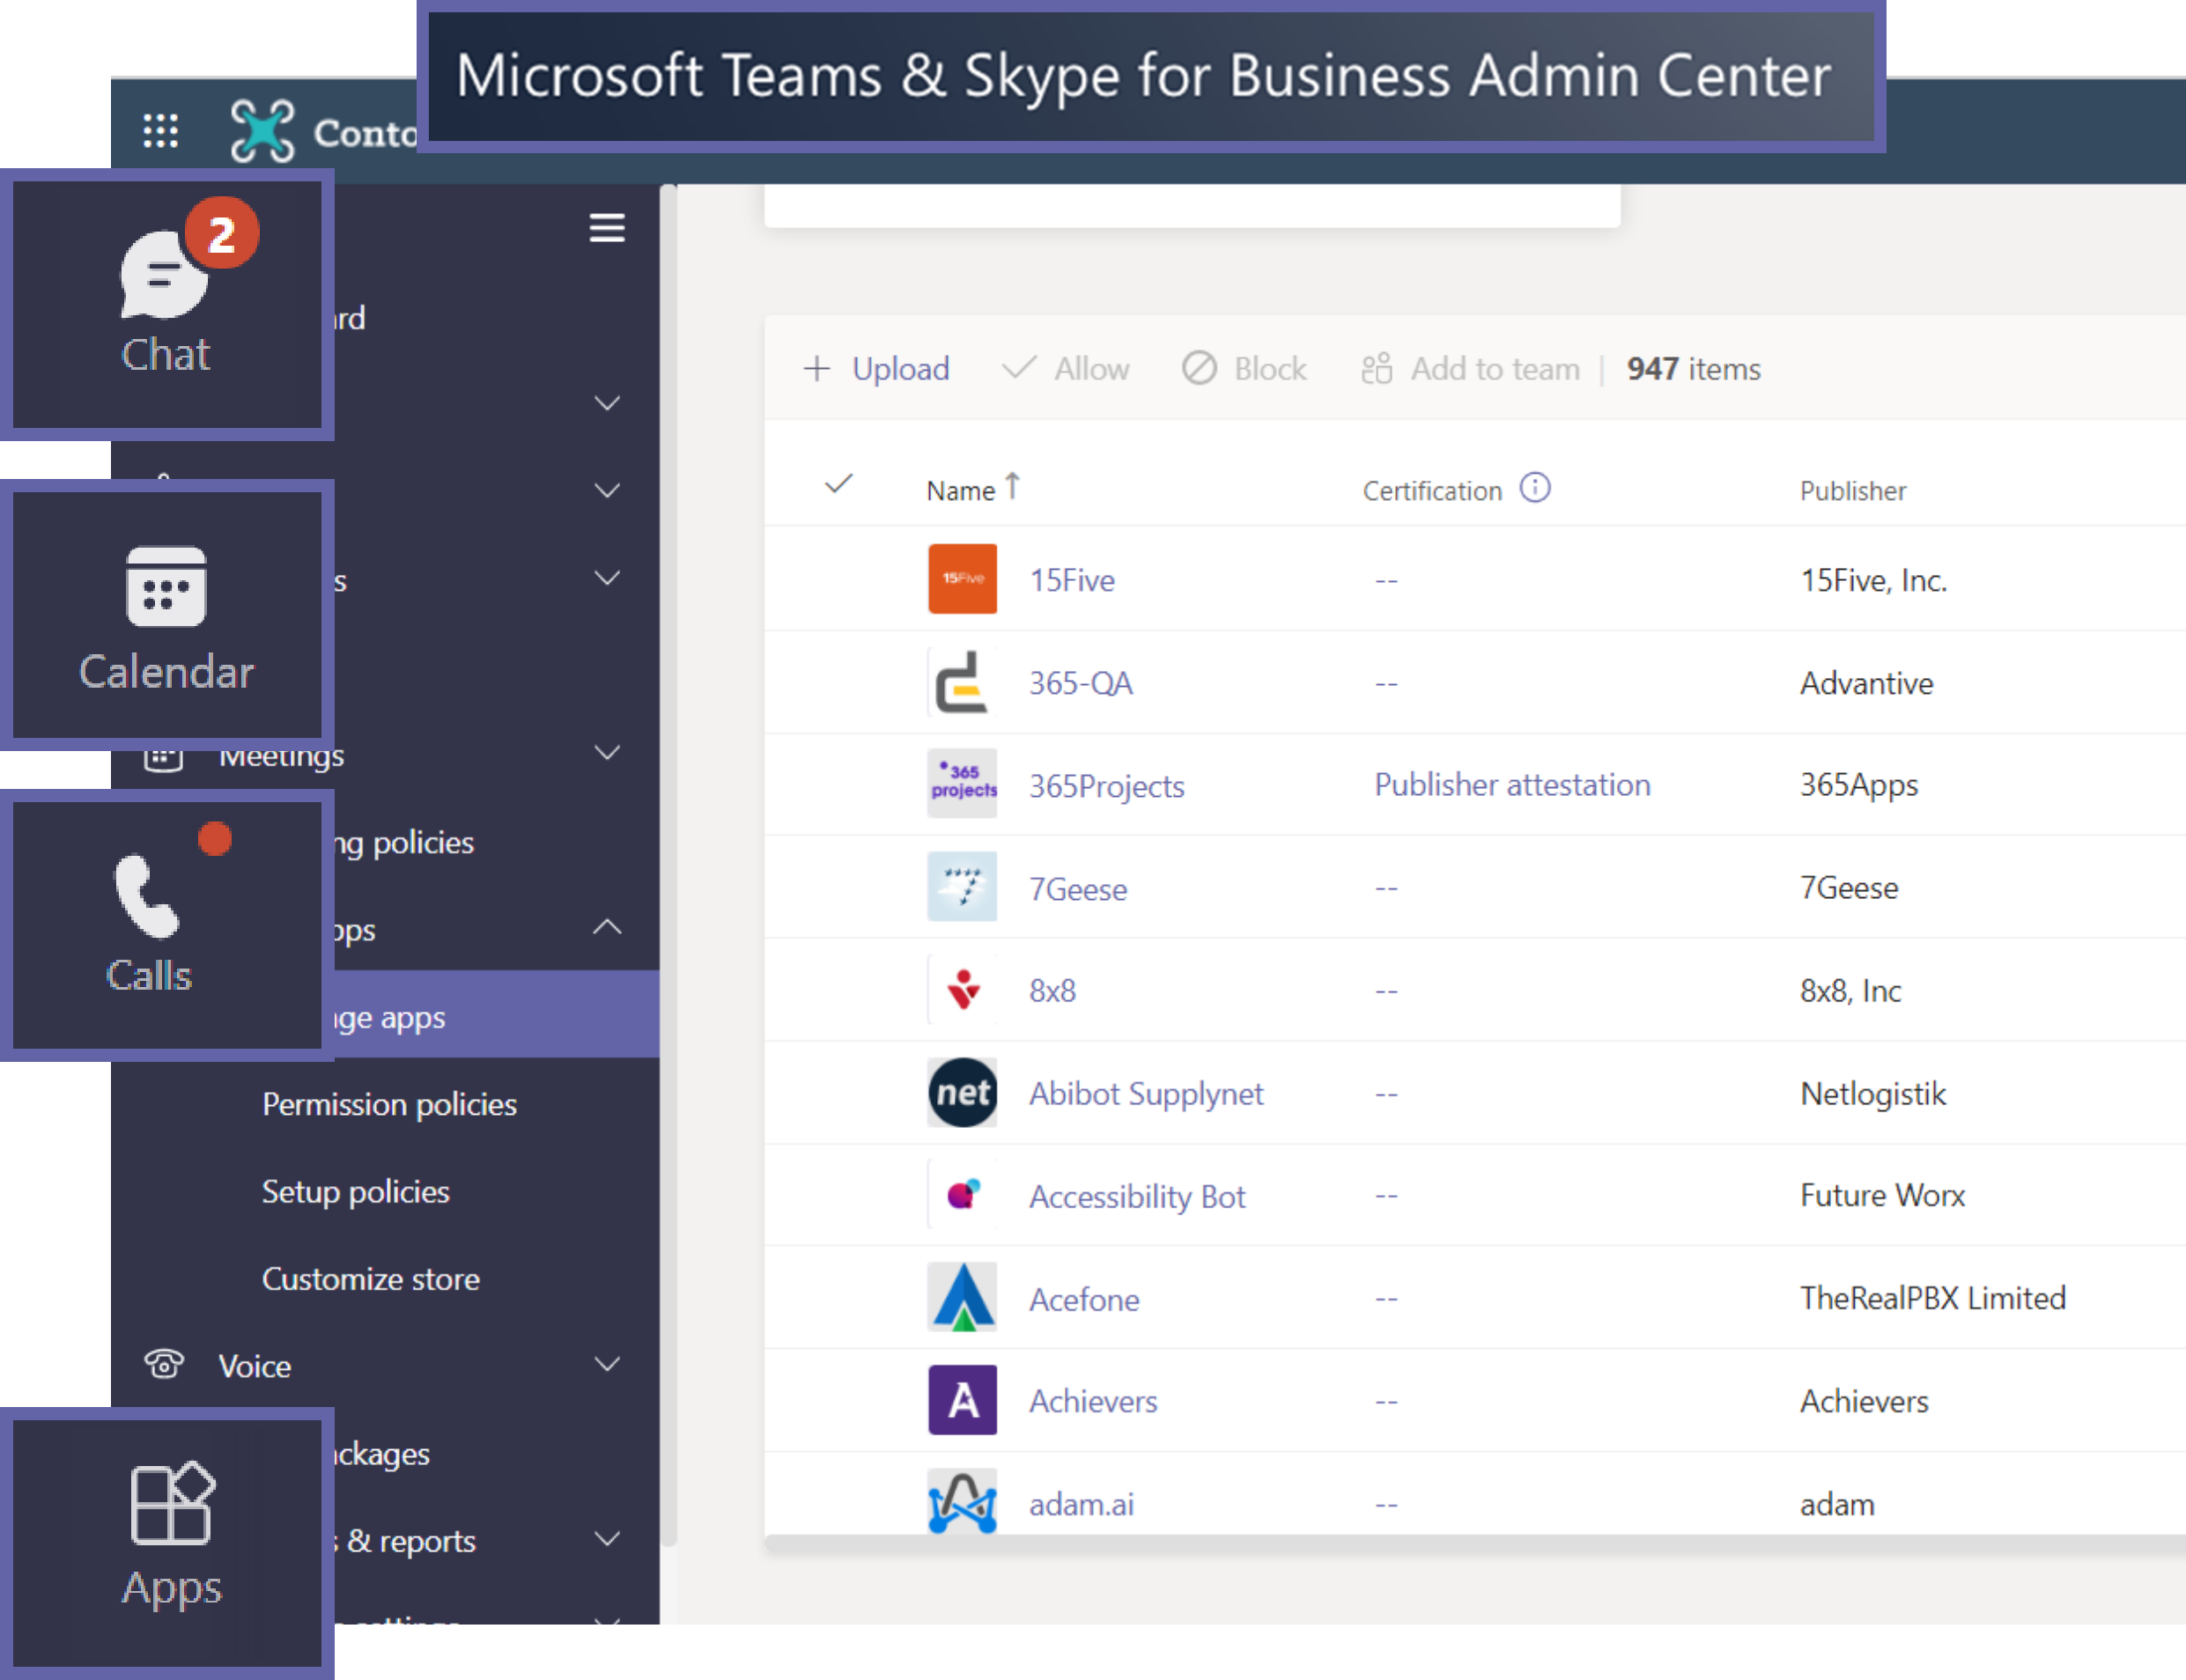Click the Future Worx publisher cell

tap(1882, 1195)
